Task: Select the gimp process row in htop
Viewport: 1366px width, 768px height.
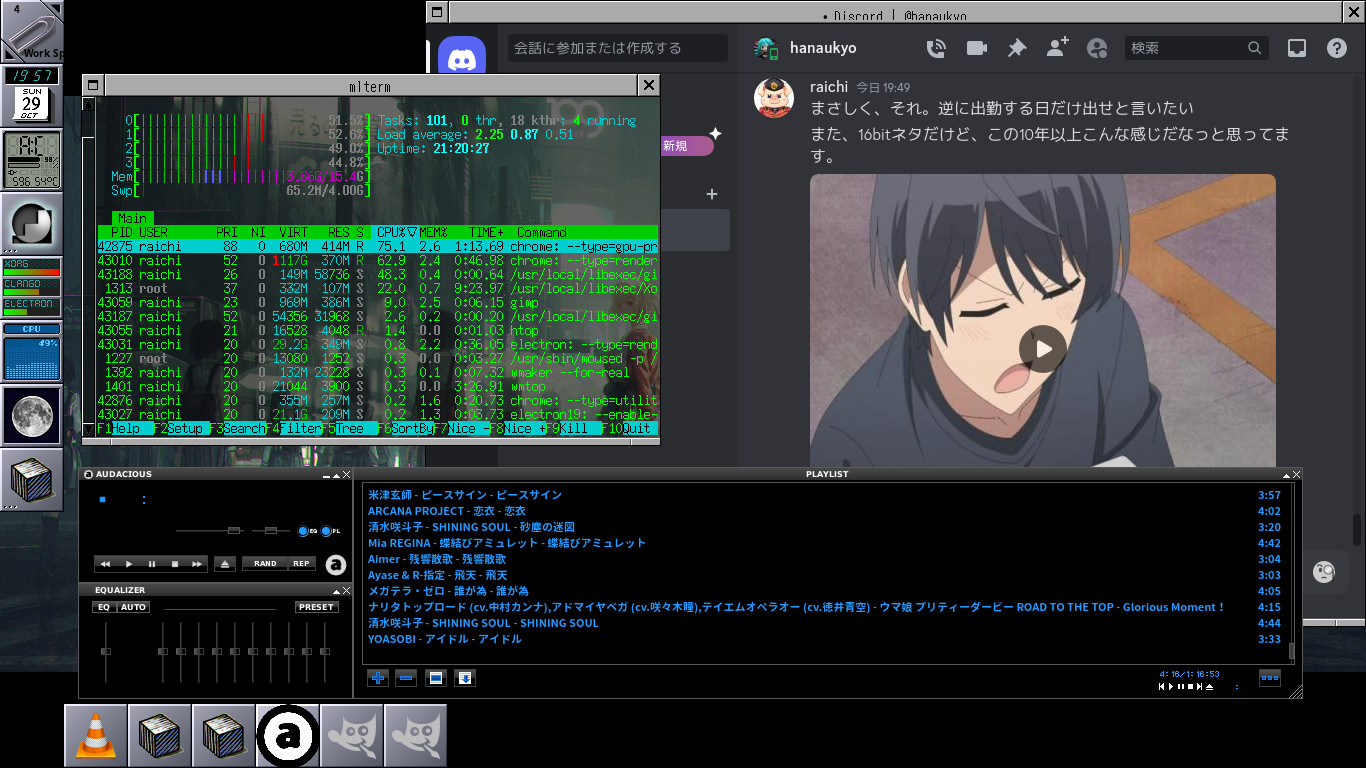Action: (377, 302)
